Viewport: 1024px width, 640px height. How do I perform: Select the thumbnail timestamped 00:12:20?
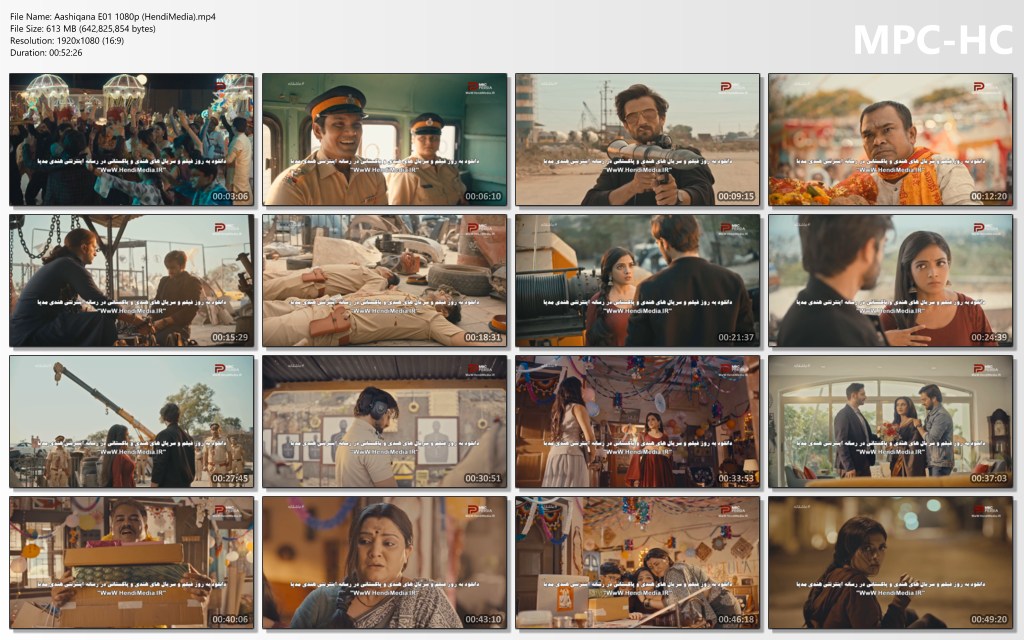coord(891,140)
